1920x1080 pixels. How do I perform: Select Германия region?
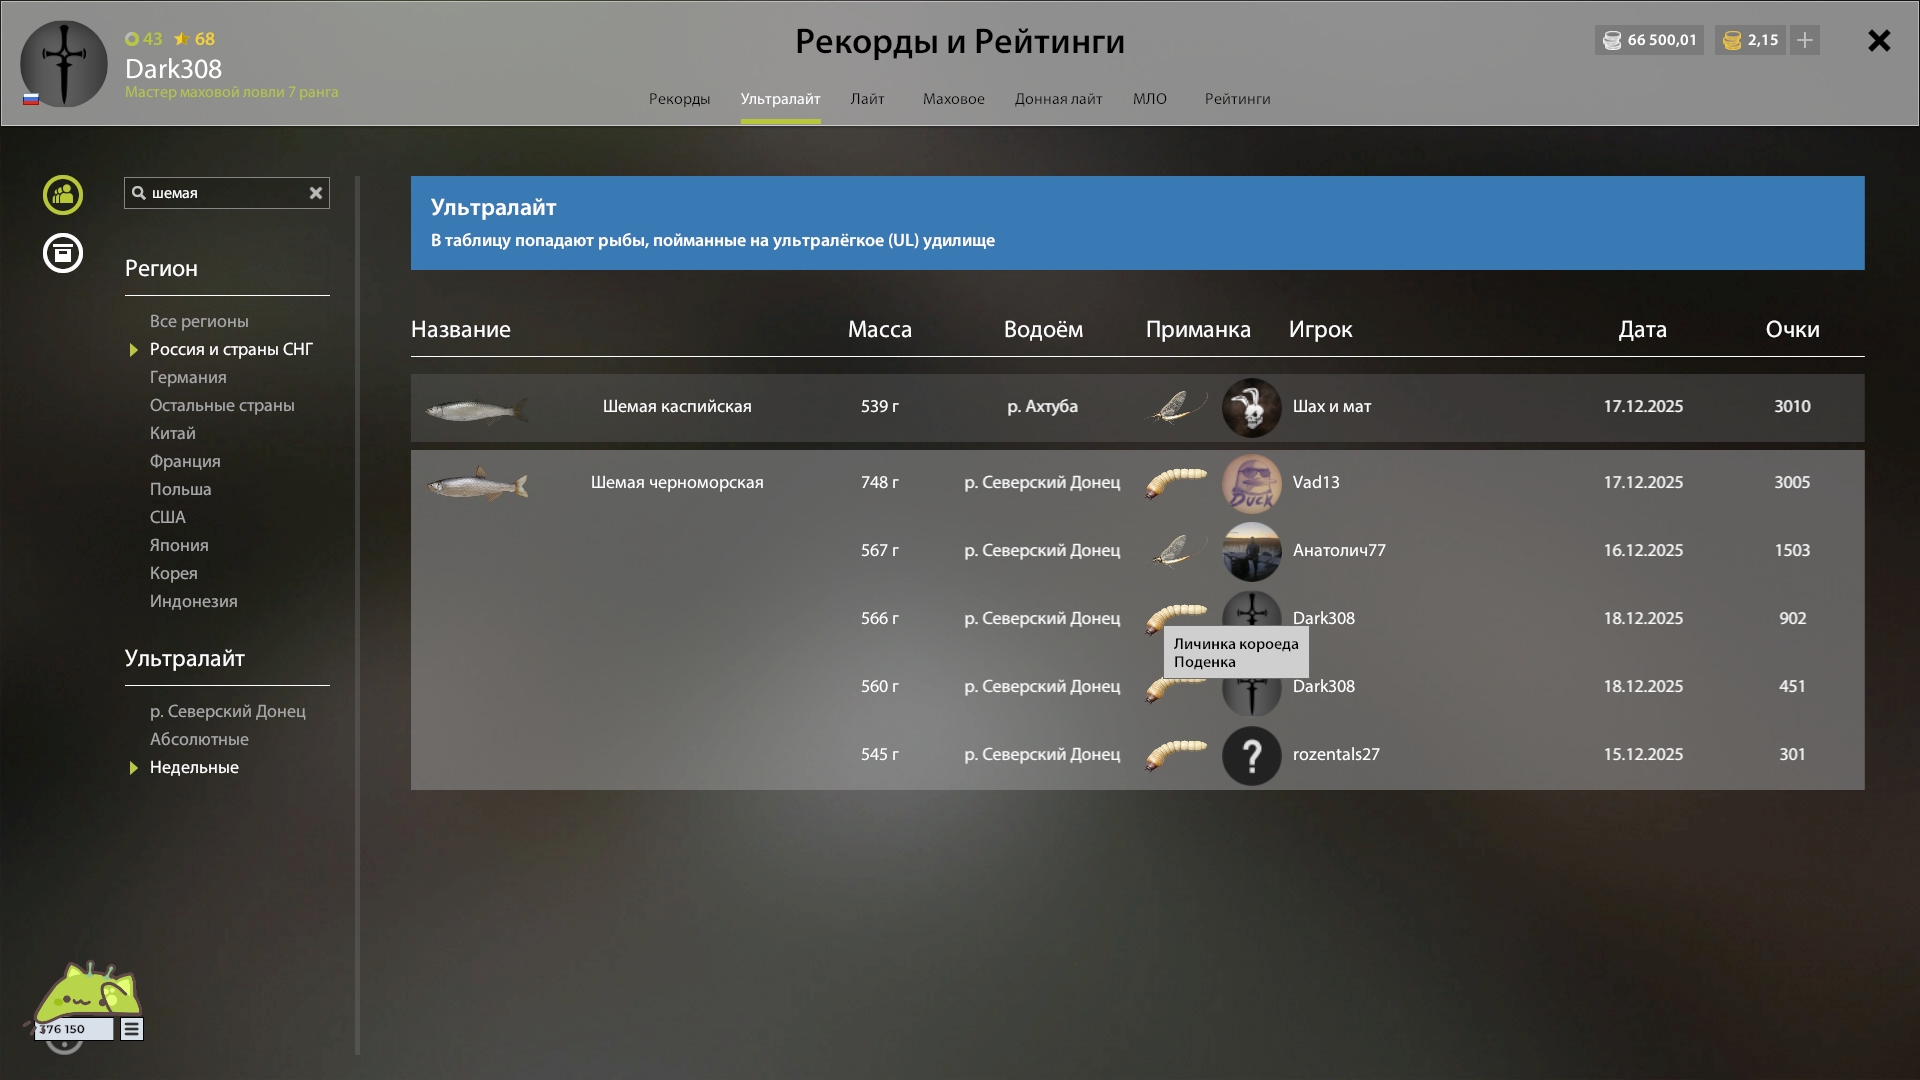pos(188,377)
